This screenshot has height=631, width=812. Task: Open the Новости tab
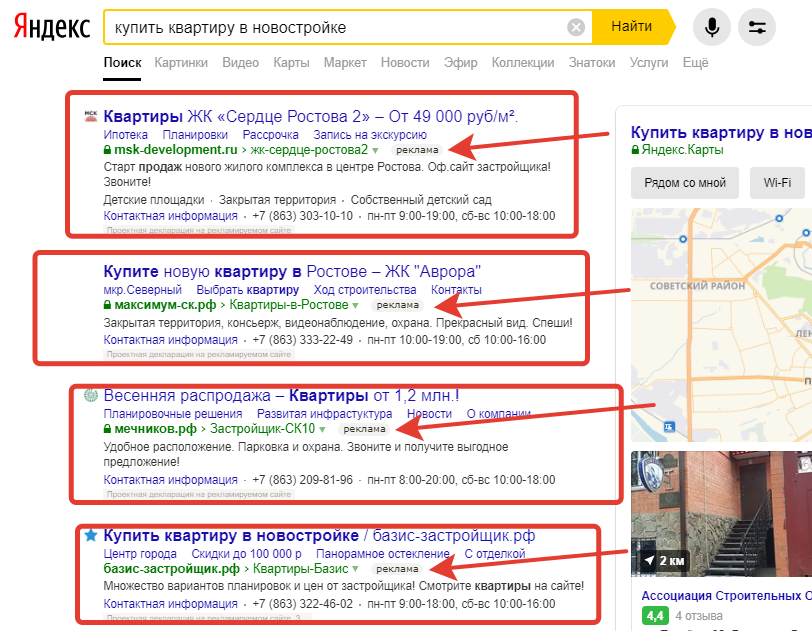[405, 63]
